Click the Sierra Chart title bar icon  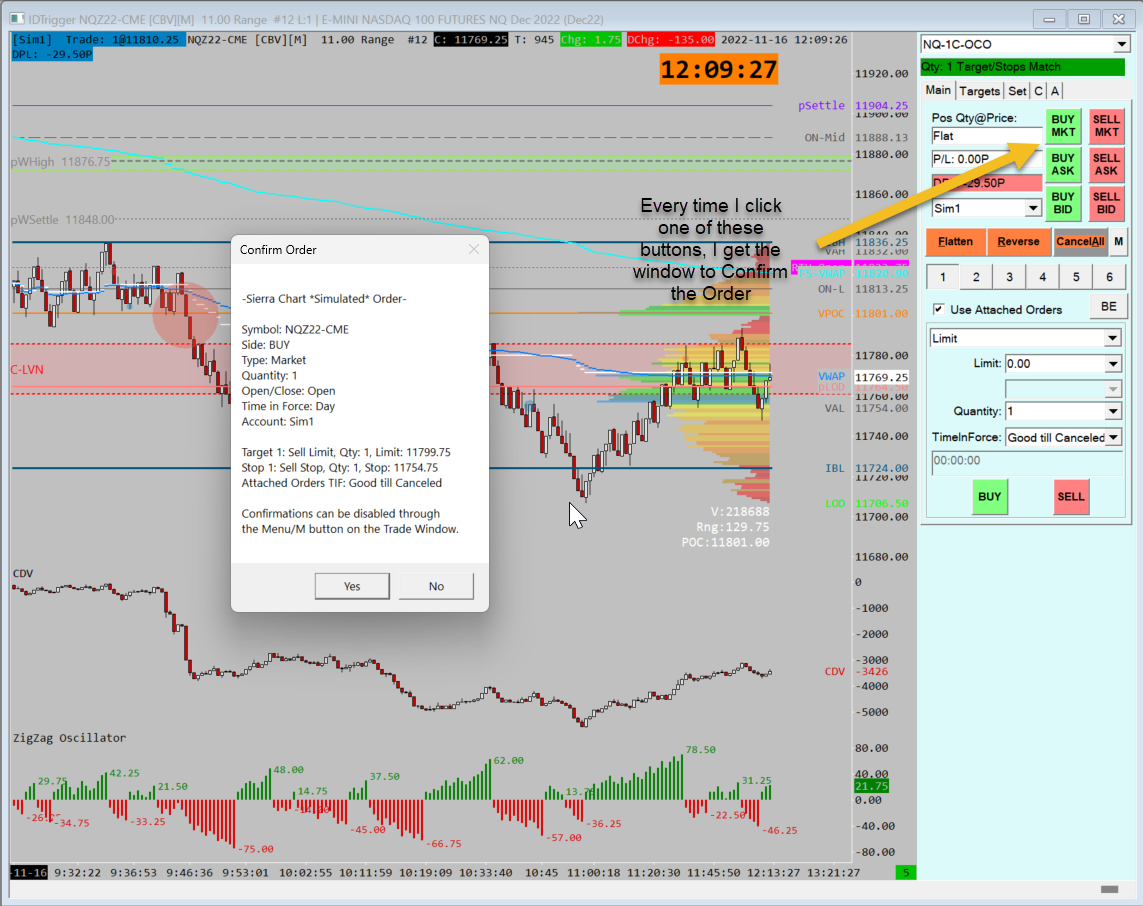(17, 19)
